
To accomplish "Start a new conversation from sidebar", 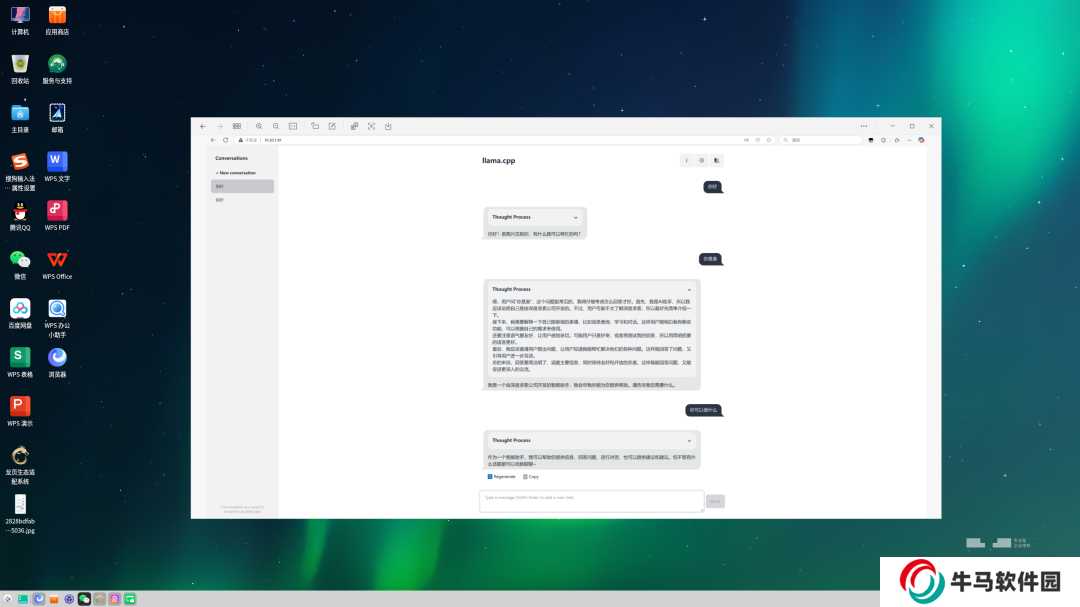I will tap(236, 173).
